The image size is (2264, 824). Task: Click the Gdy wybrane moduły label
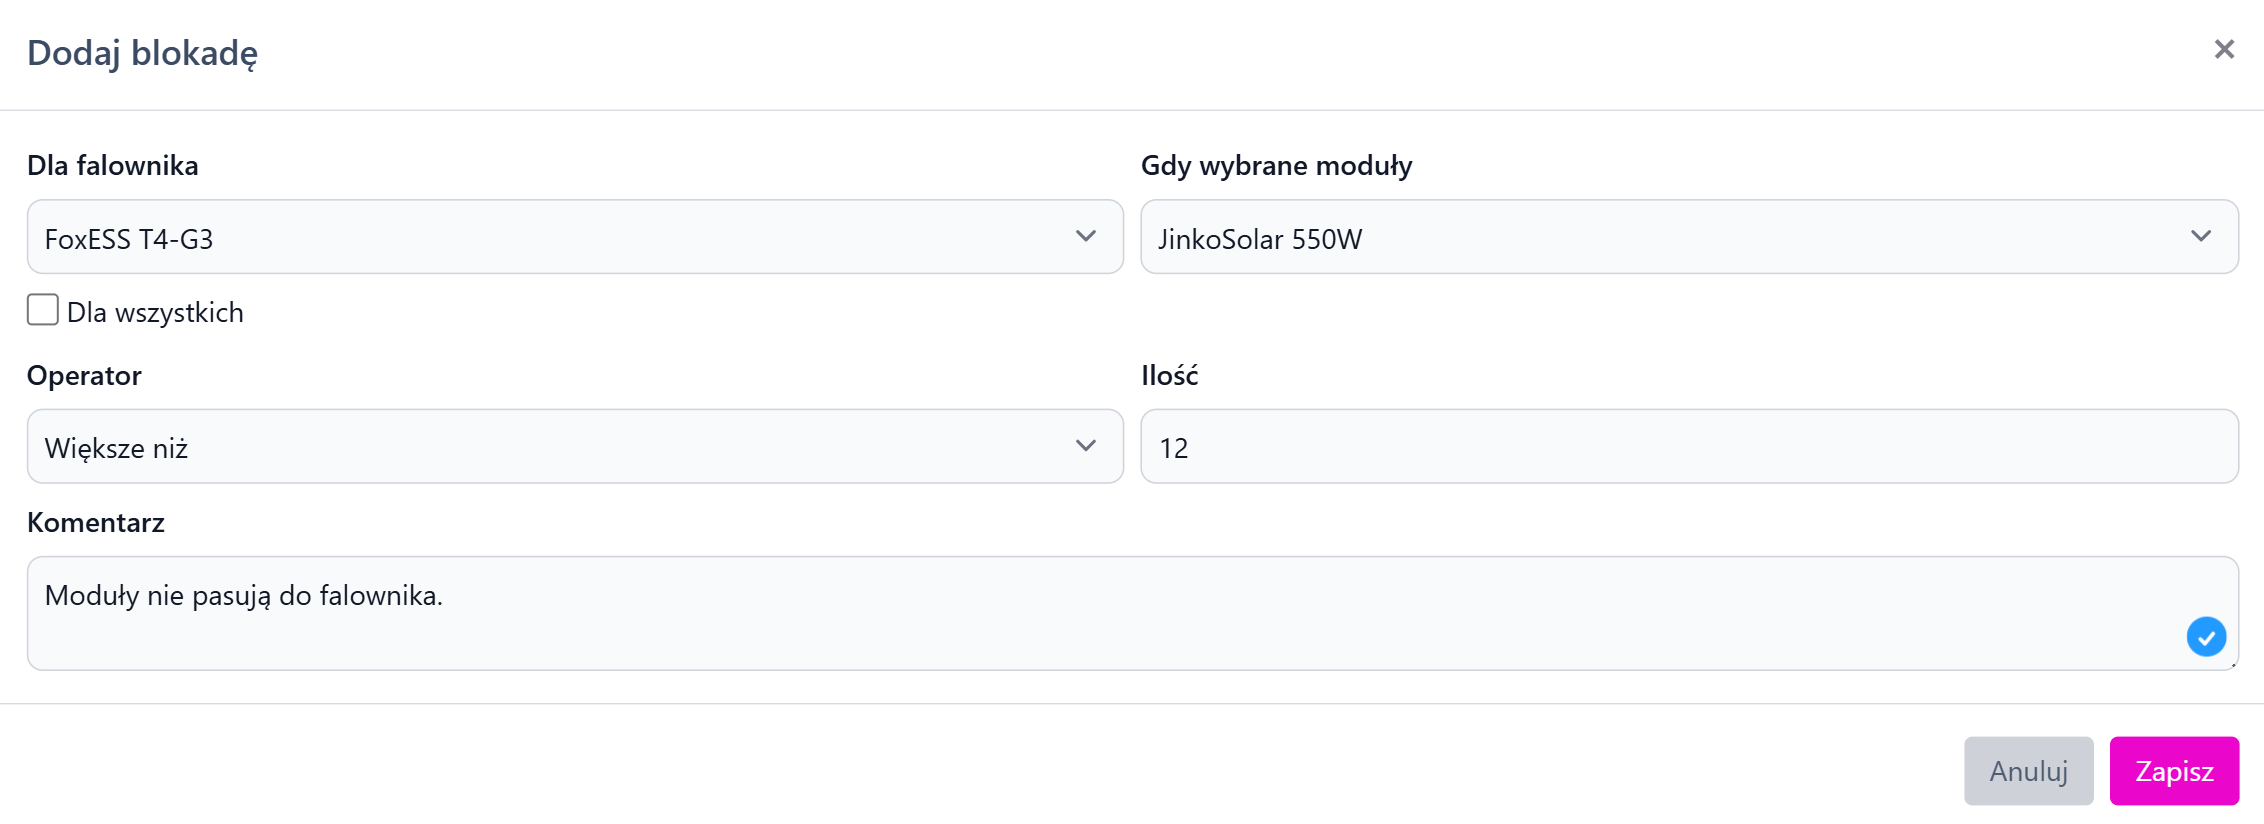(1277, 166)
